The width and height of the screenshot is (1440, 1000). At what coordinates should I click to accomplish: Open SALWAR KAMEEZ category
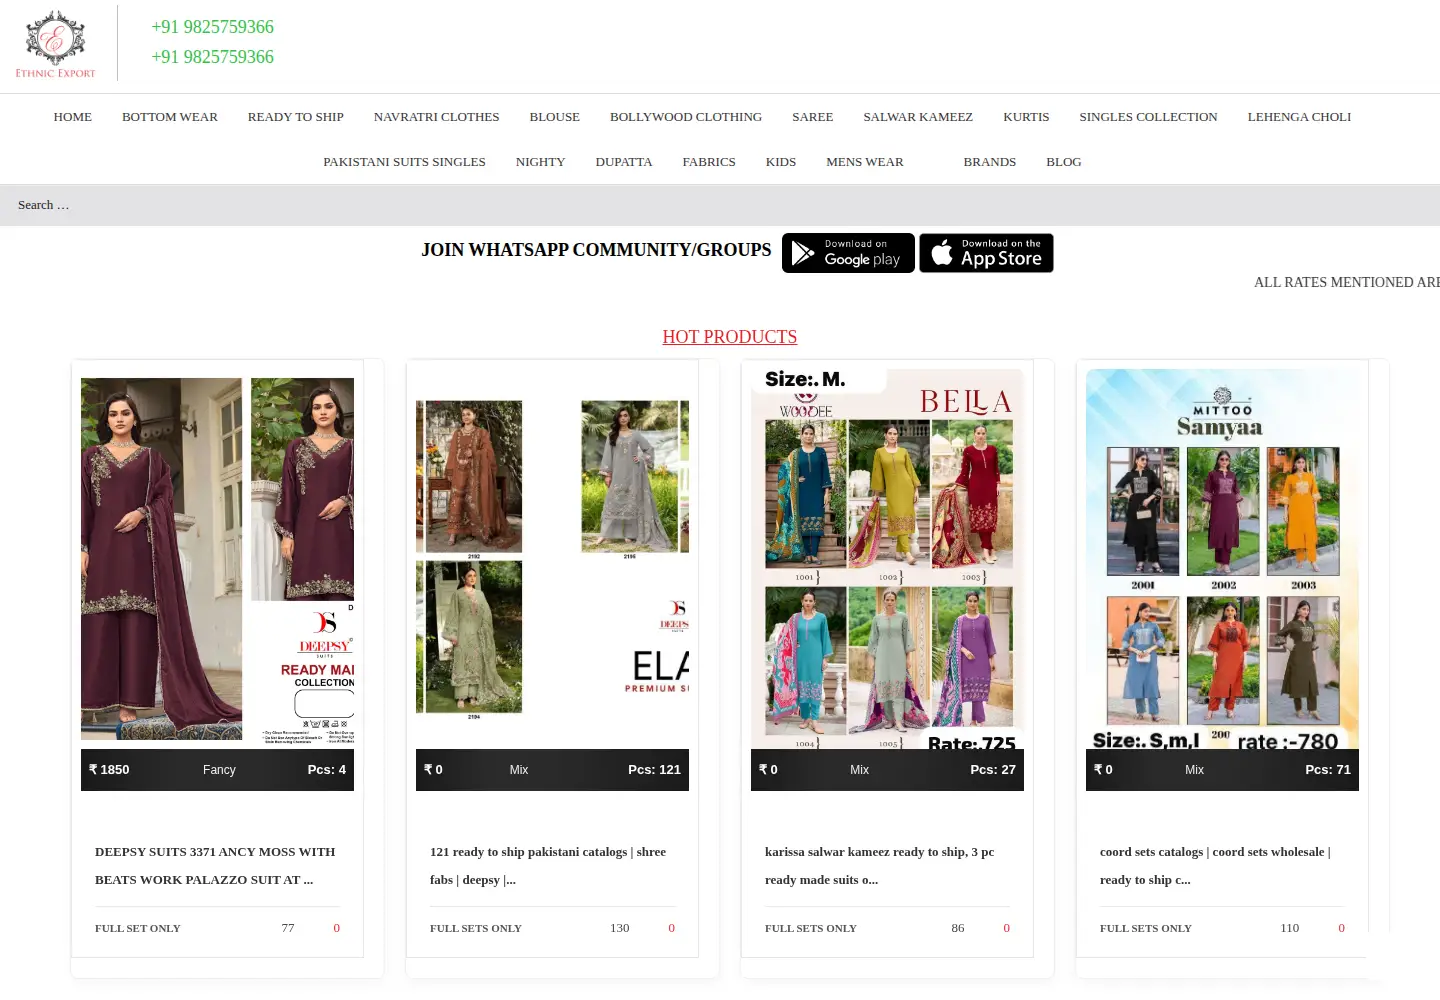click(x=918, y=117)
